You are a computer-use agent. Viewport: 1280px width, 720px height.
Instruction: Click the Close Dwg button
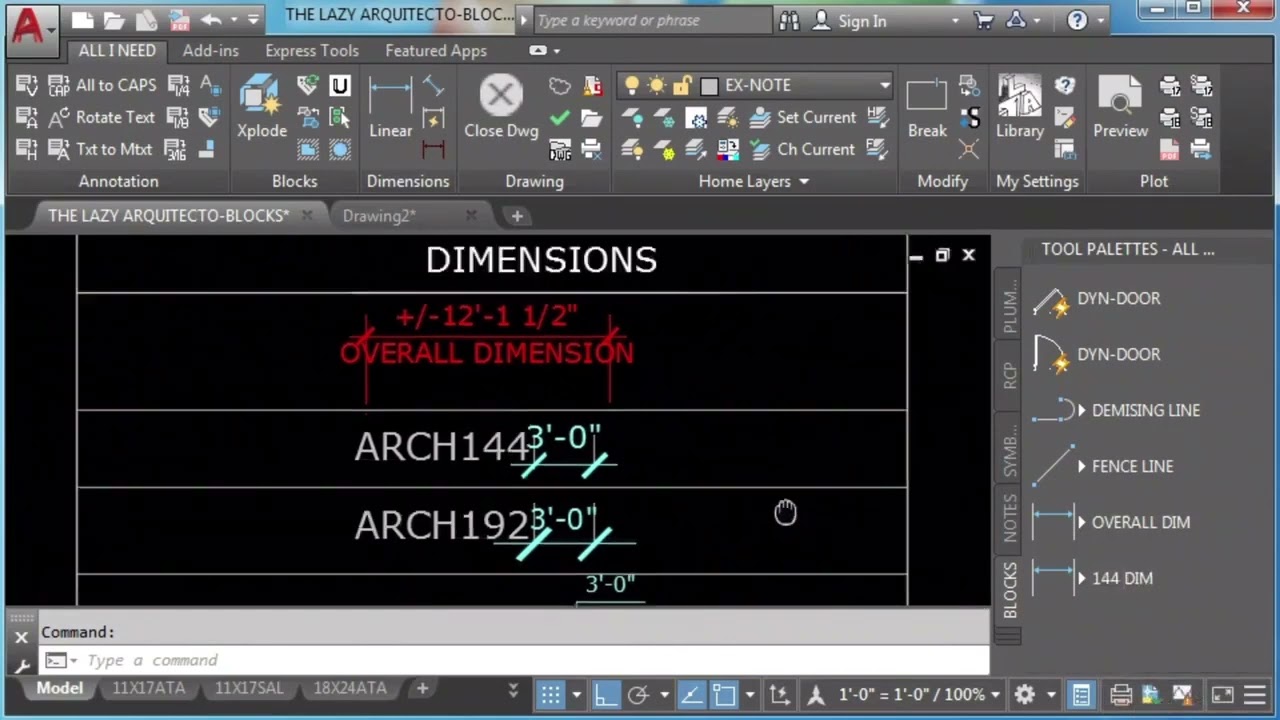point(501,108)
